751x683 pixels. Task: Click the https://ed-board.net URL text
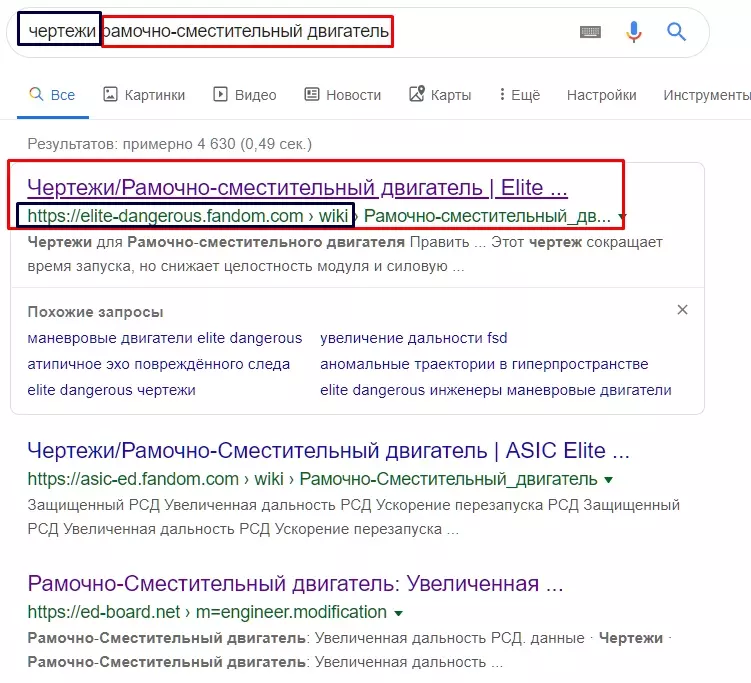tap(103, 612)
